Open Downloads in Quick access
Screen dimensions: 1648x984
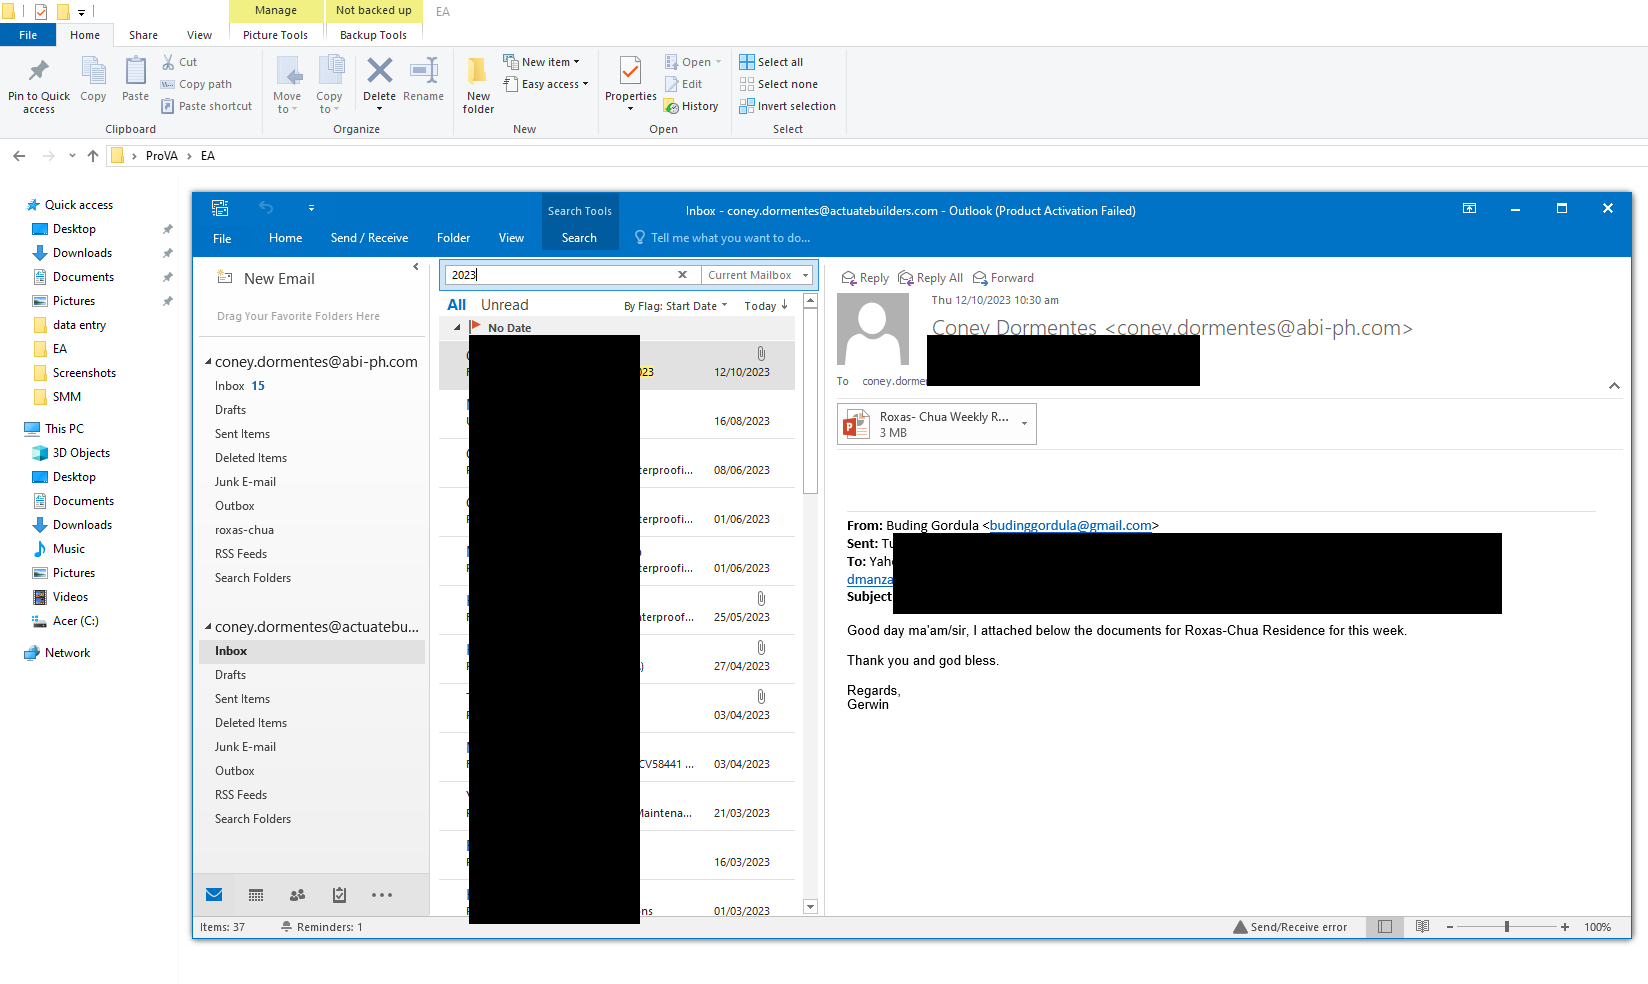pyautogui.click(x=82, y=253)
